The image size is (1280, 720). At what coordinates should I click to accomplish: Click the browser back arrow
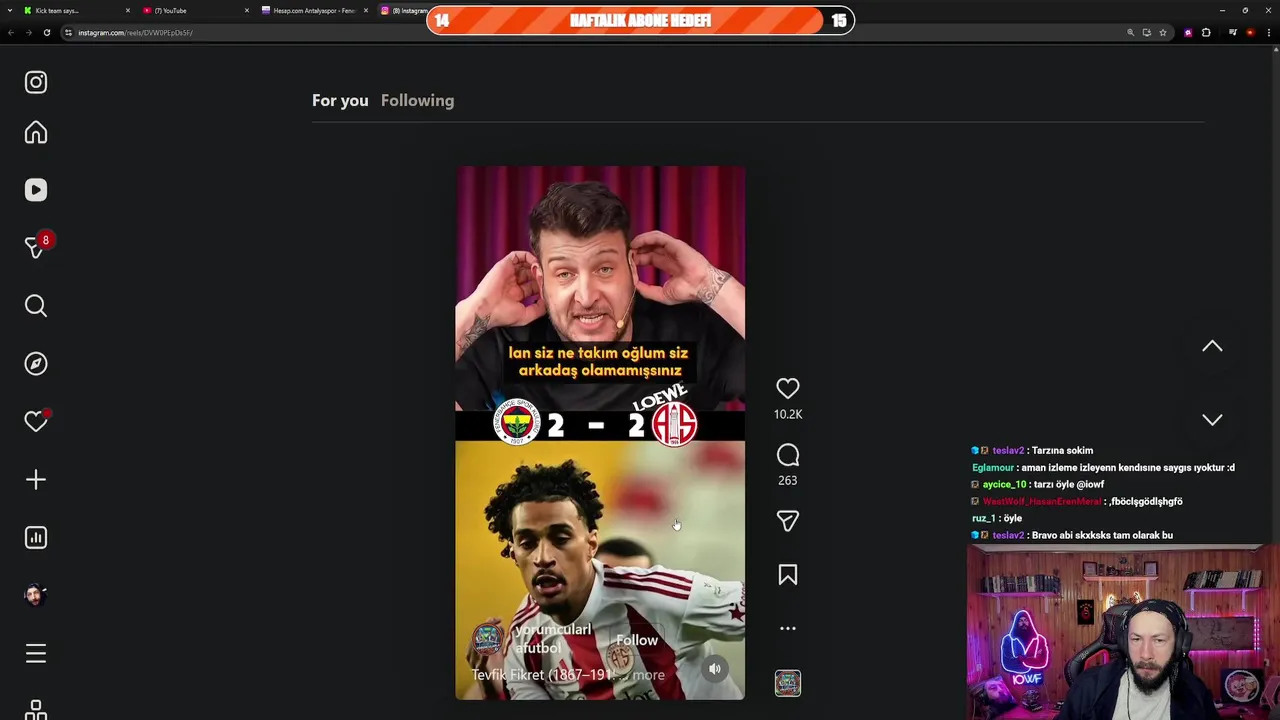pos(11,32)
